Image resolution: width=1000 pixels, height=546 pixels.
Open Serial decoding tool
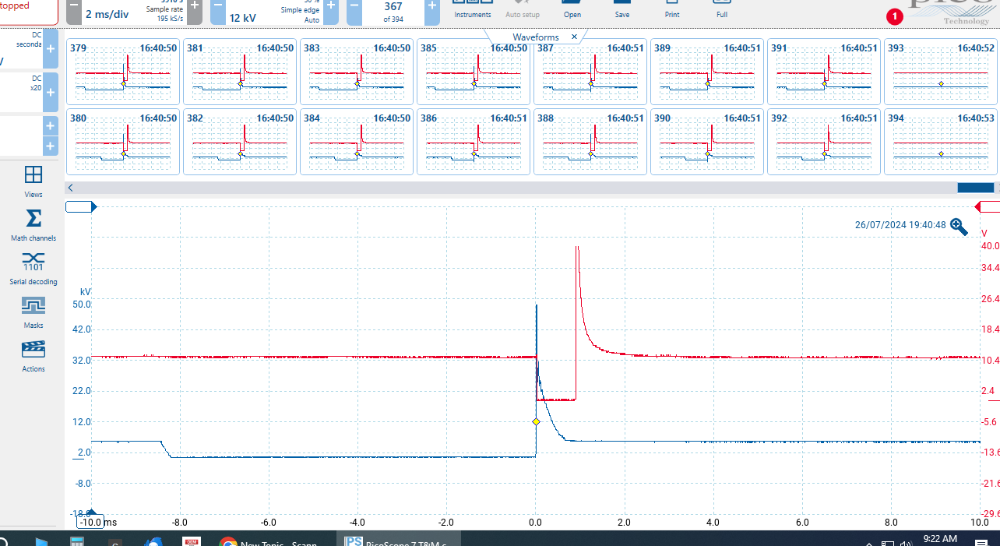pos(33,267)
